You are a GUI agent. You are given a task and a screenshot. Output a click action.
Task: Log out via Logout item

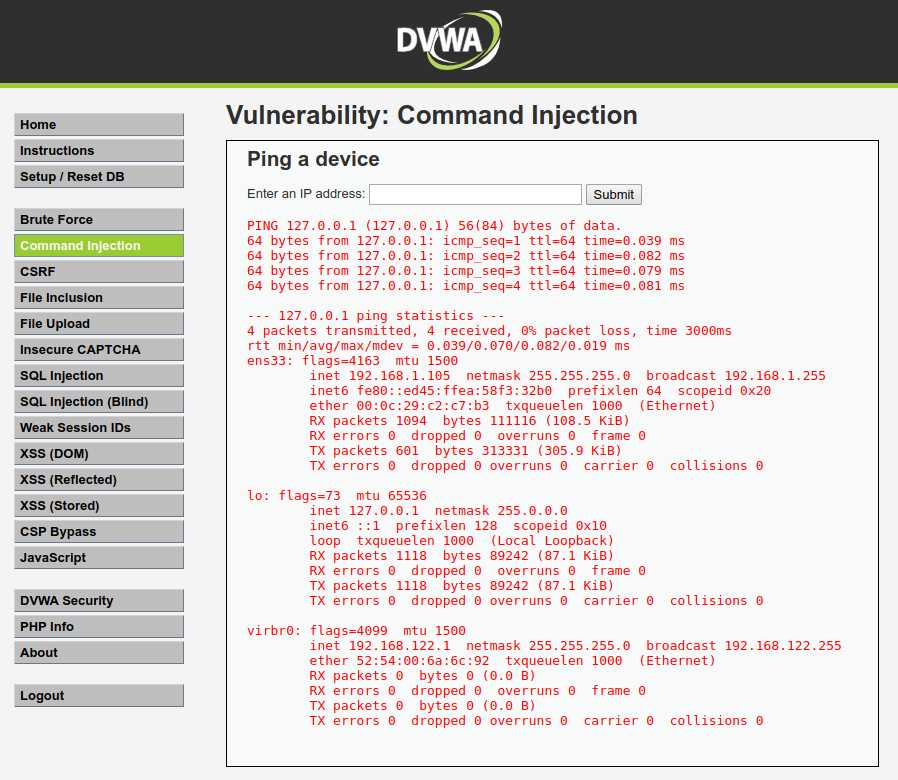click(x=99, y=696)
